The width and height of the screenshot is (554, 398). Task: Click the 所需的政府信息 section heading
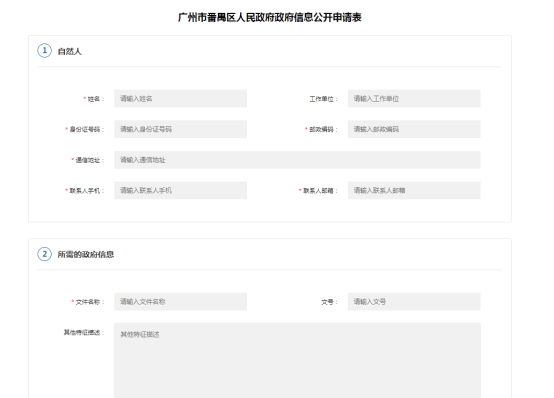86,254
